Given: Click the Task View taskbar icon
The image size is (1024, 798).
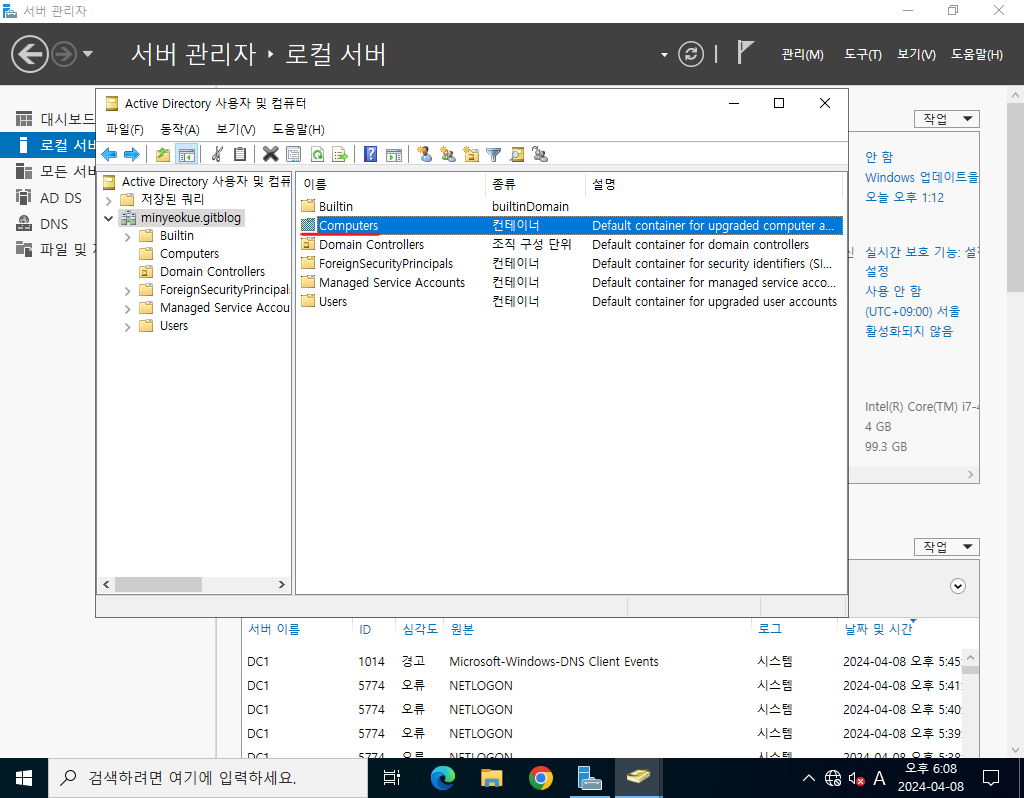Looking at the screenshot, I should 392,778.
